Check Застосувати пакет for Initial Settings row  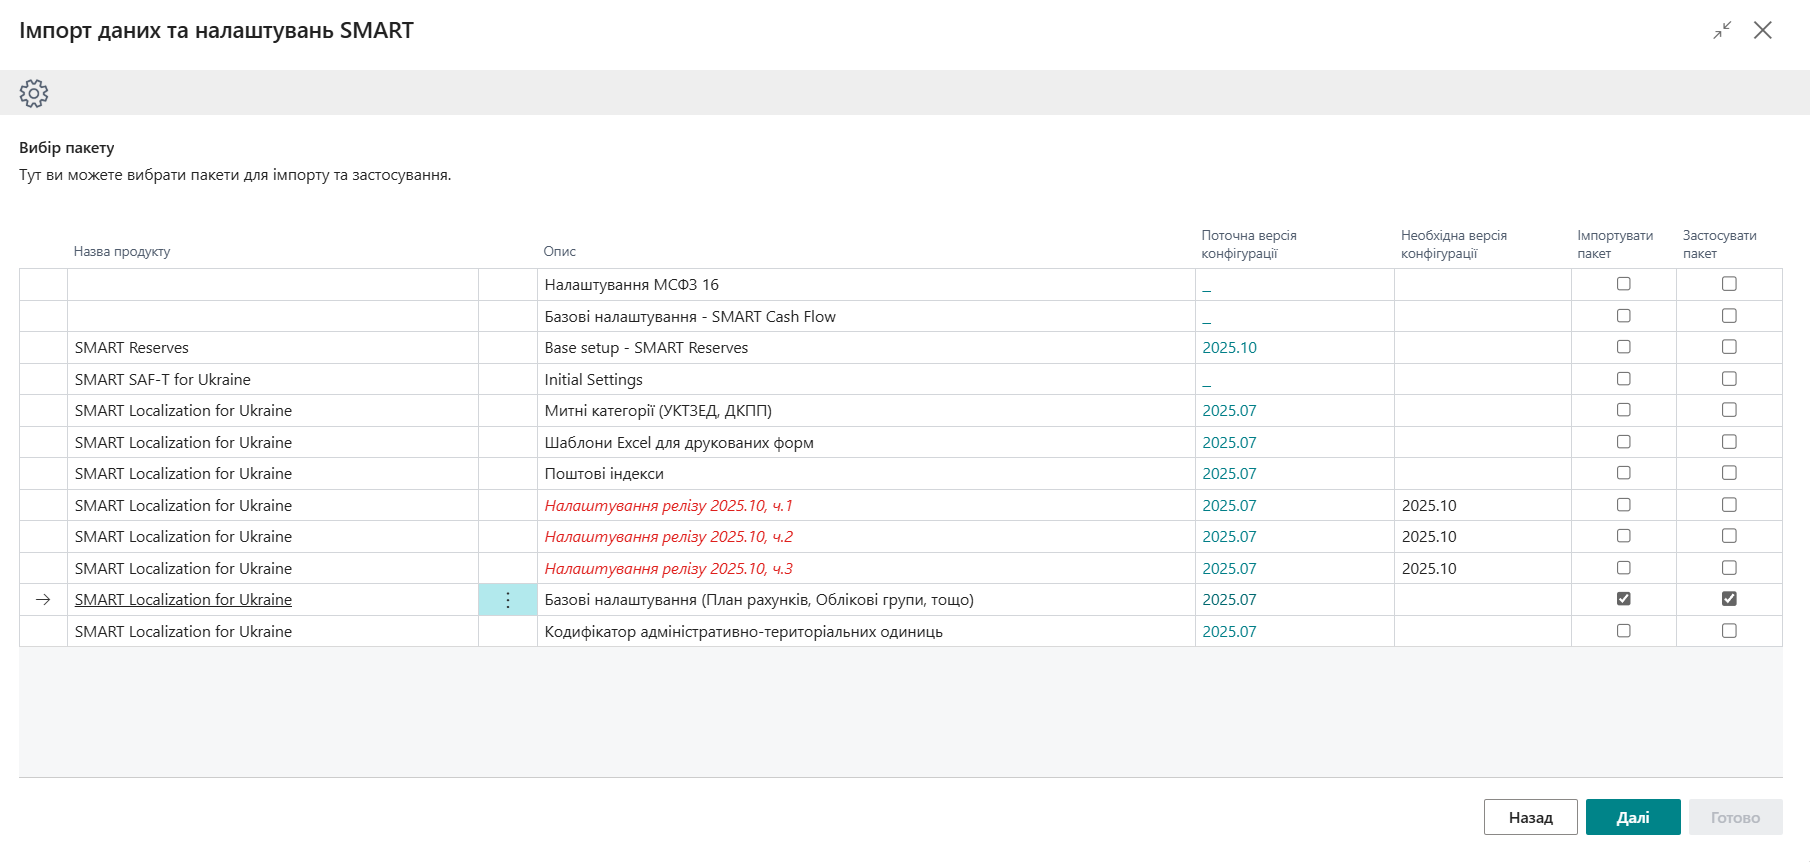(1729, 379)
